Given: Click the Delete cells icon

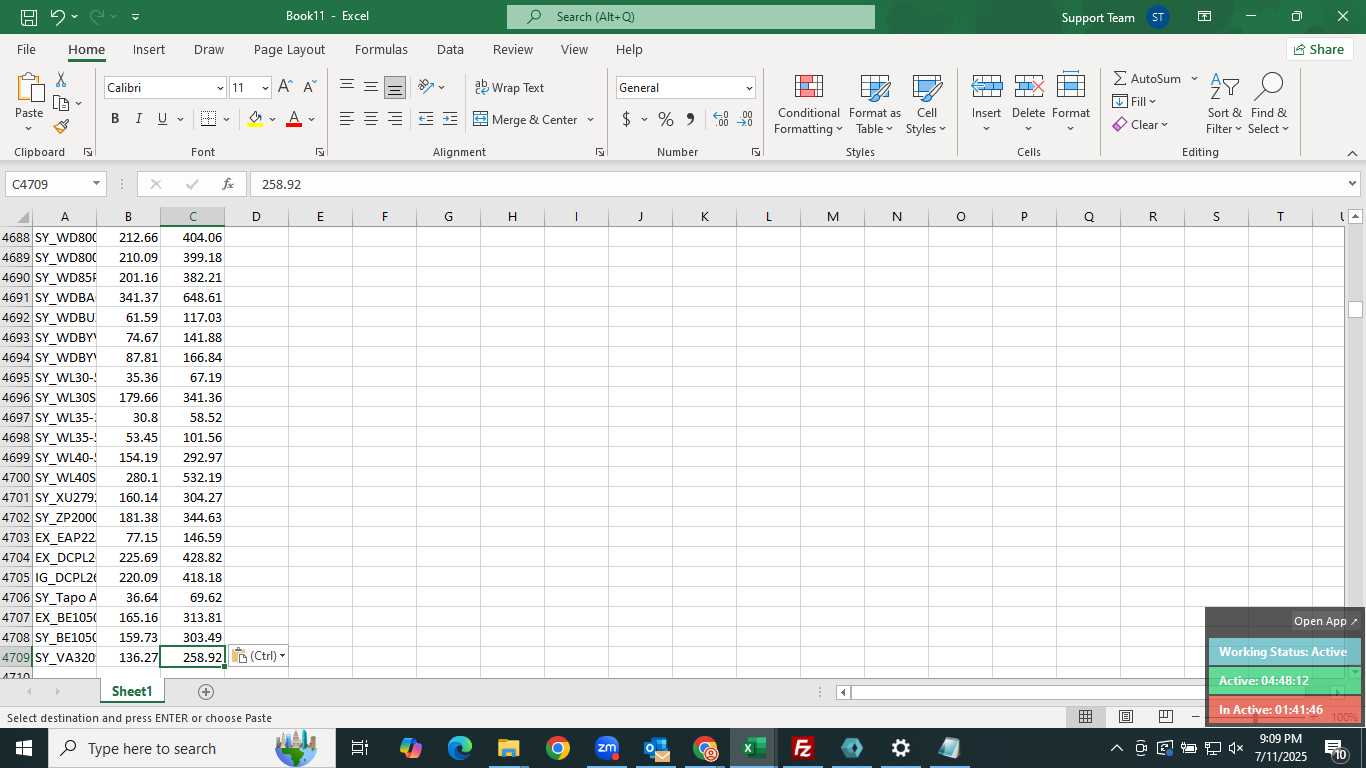Looking at the screenshot, I should click(1029, 87).
